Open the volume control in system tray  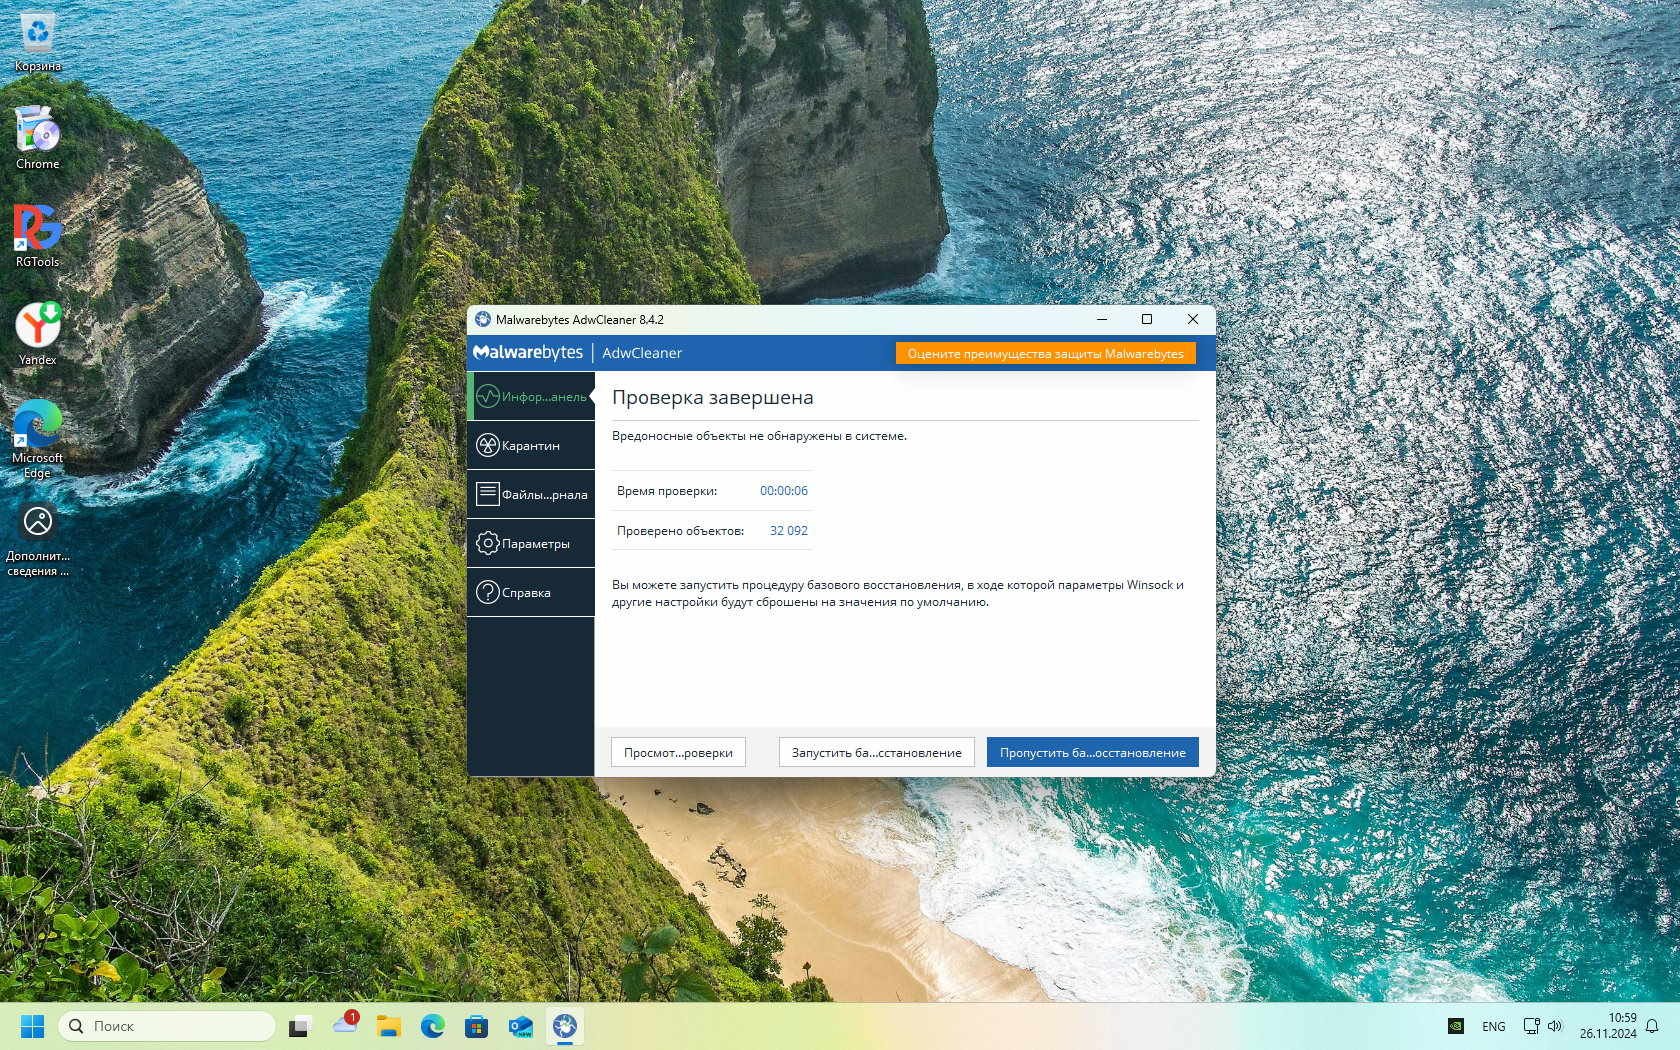click(x=1555, y=1026)
